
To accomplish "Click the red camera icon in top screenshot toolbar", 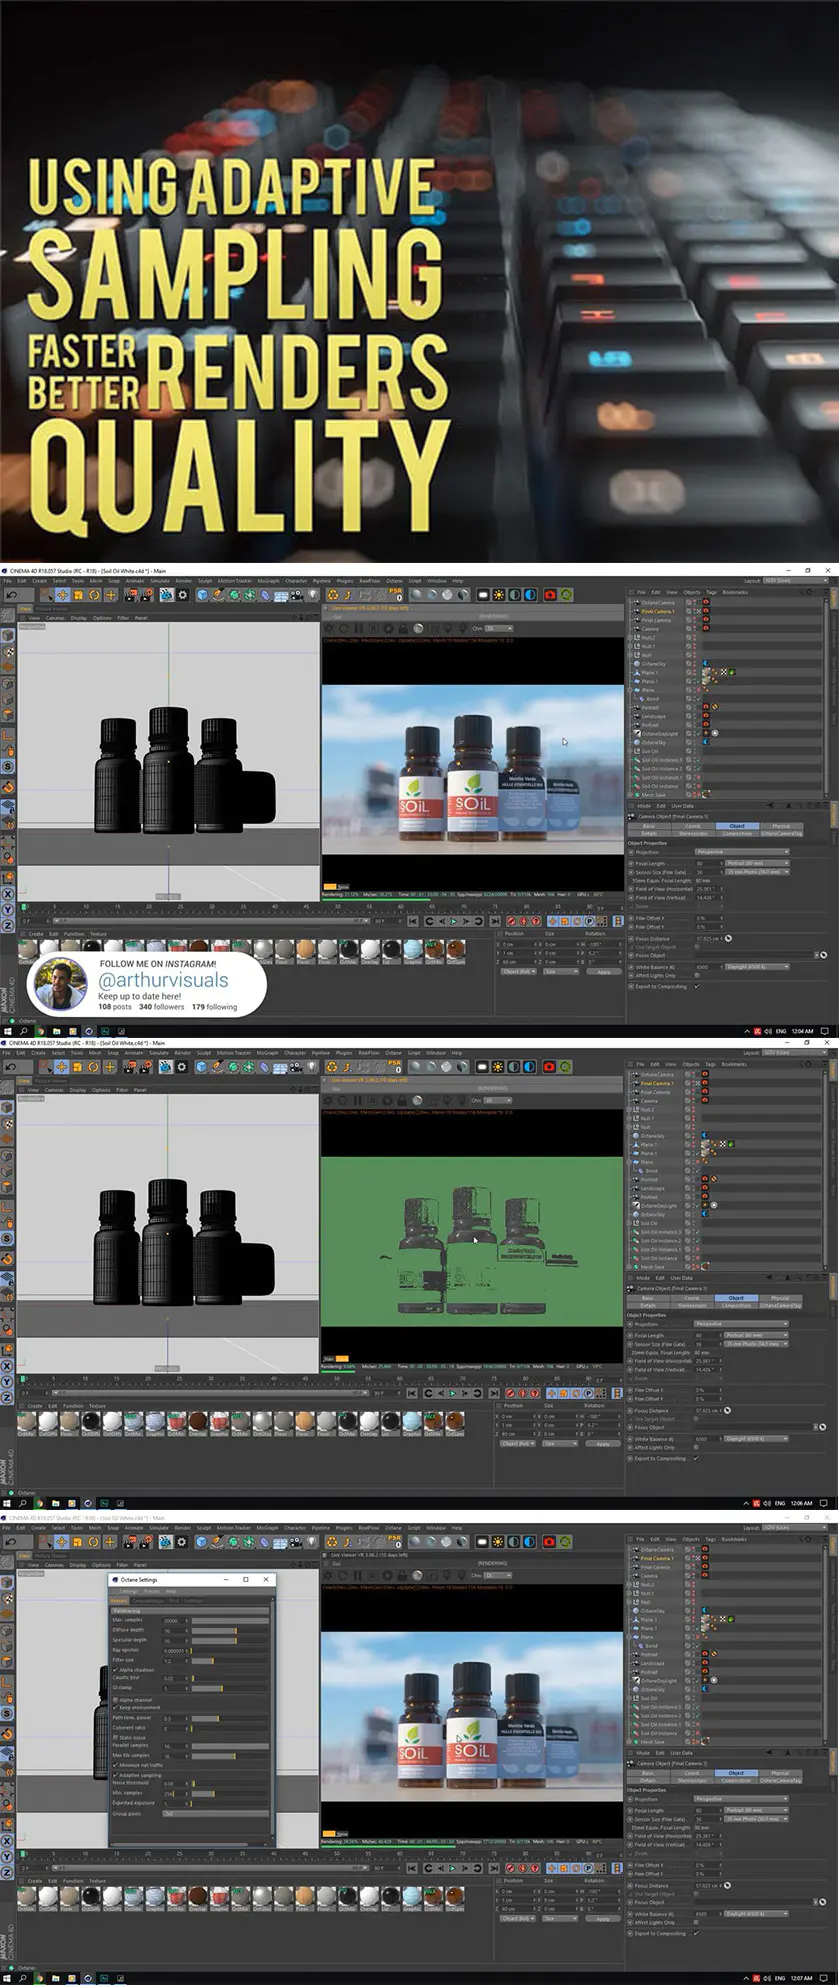I will (549, 595).
